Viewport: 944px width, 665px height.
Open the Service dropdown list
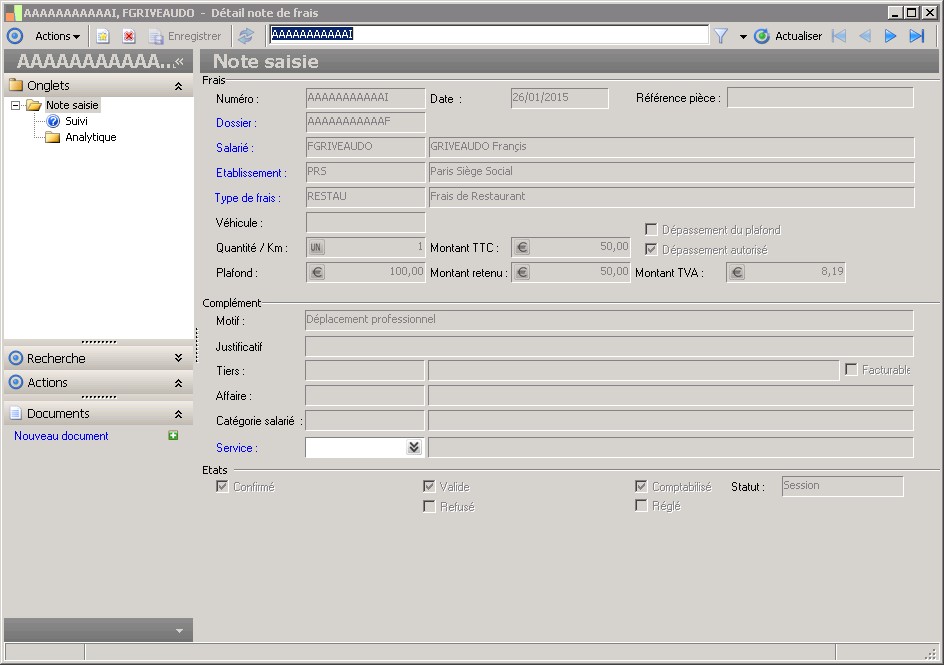tap(414, 448)
